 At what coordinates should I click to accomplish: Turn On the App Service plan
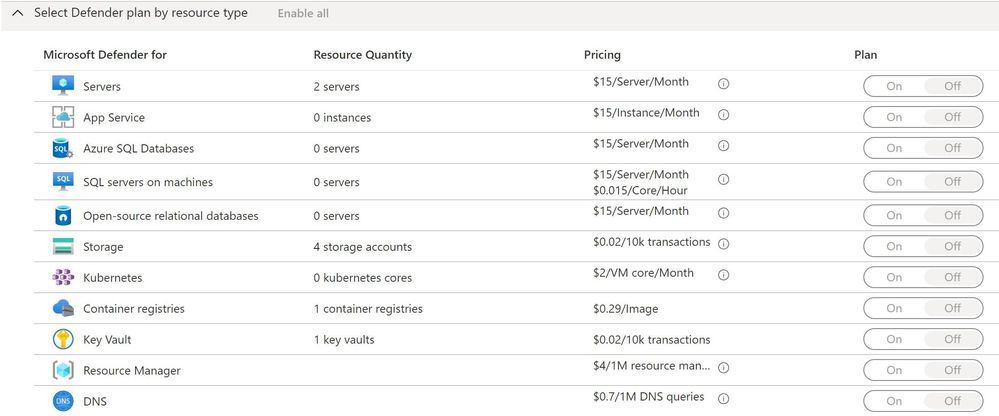[x=894, y=117]
